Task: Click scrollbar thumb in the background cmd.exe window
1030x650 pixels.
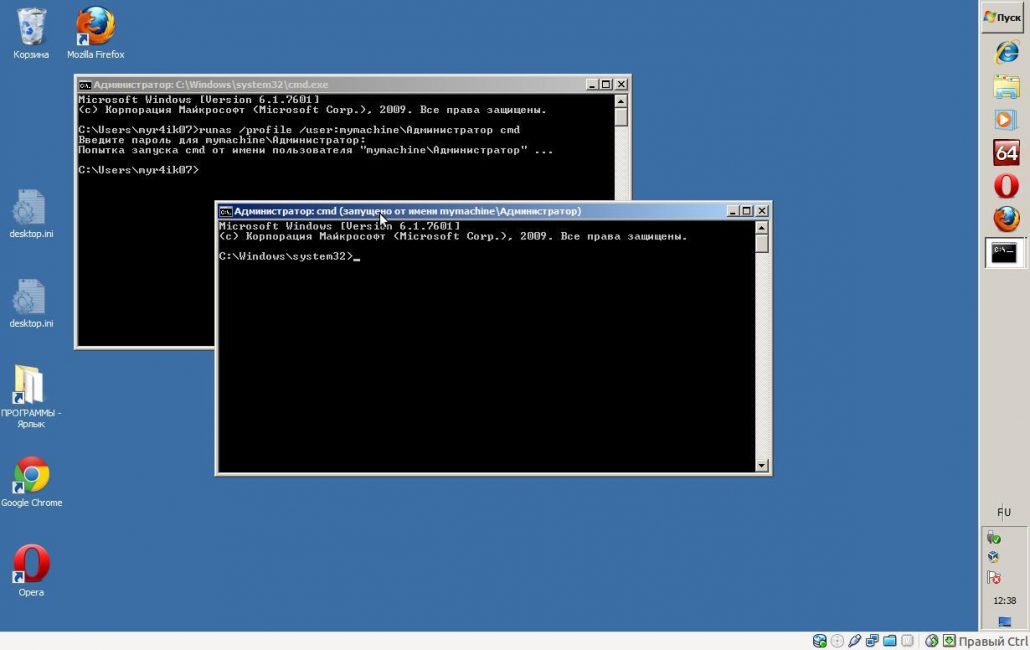Action: tap(621, 117)
